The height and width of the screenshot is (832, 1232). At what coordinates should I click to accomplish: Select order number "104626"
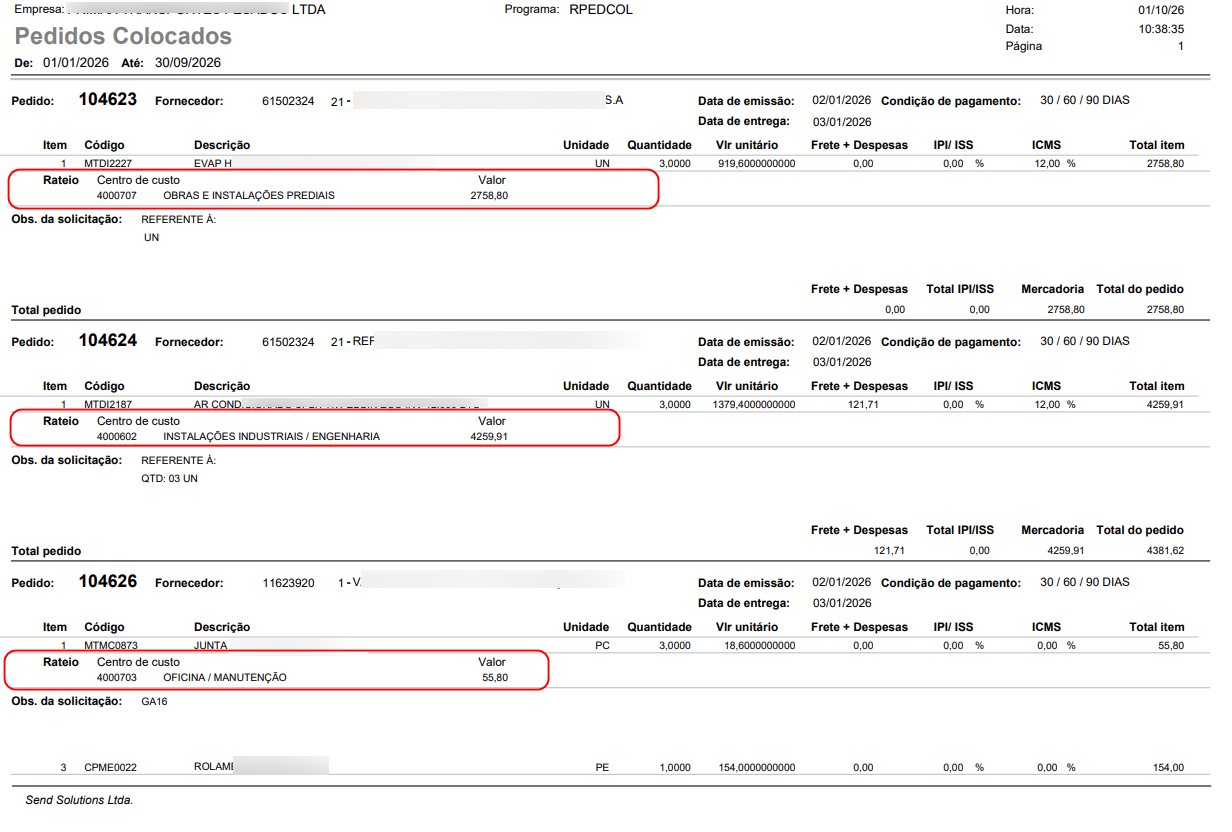pos(108,581)
